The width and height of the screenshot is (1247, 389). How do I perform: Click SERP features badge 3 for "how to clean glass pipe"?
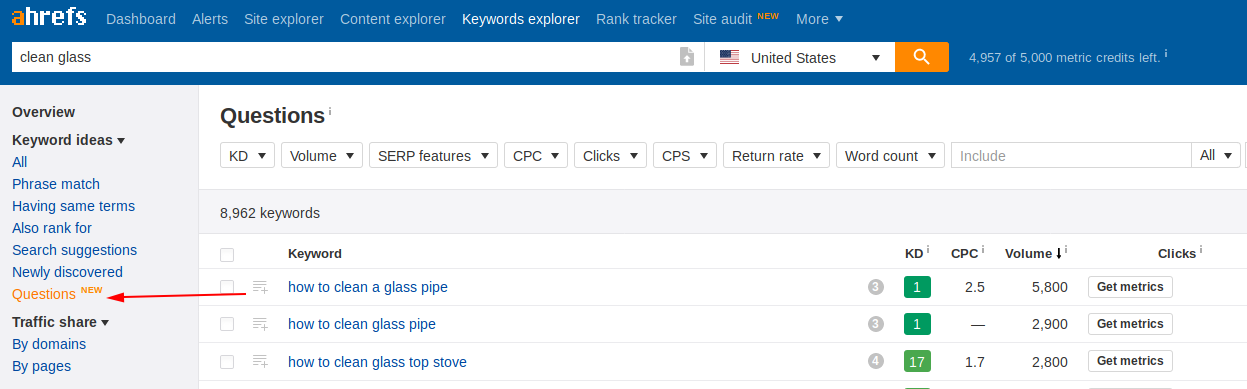876,324
